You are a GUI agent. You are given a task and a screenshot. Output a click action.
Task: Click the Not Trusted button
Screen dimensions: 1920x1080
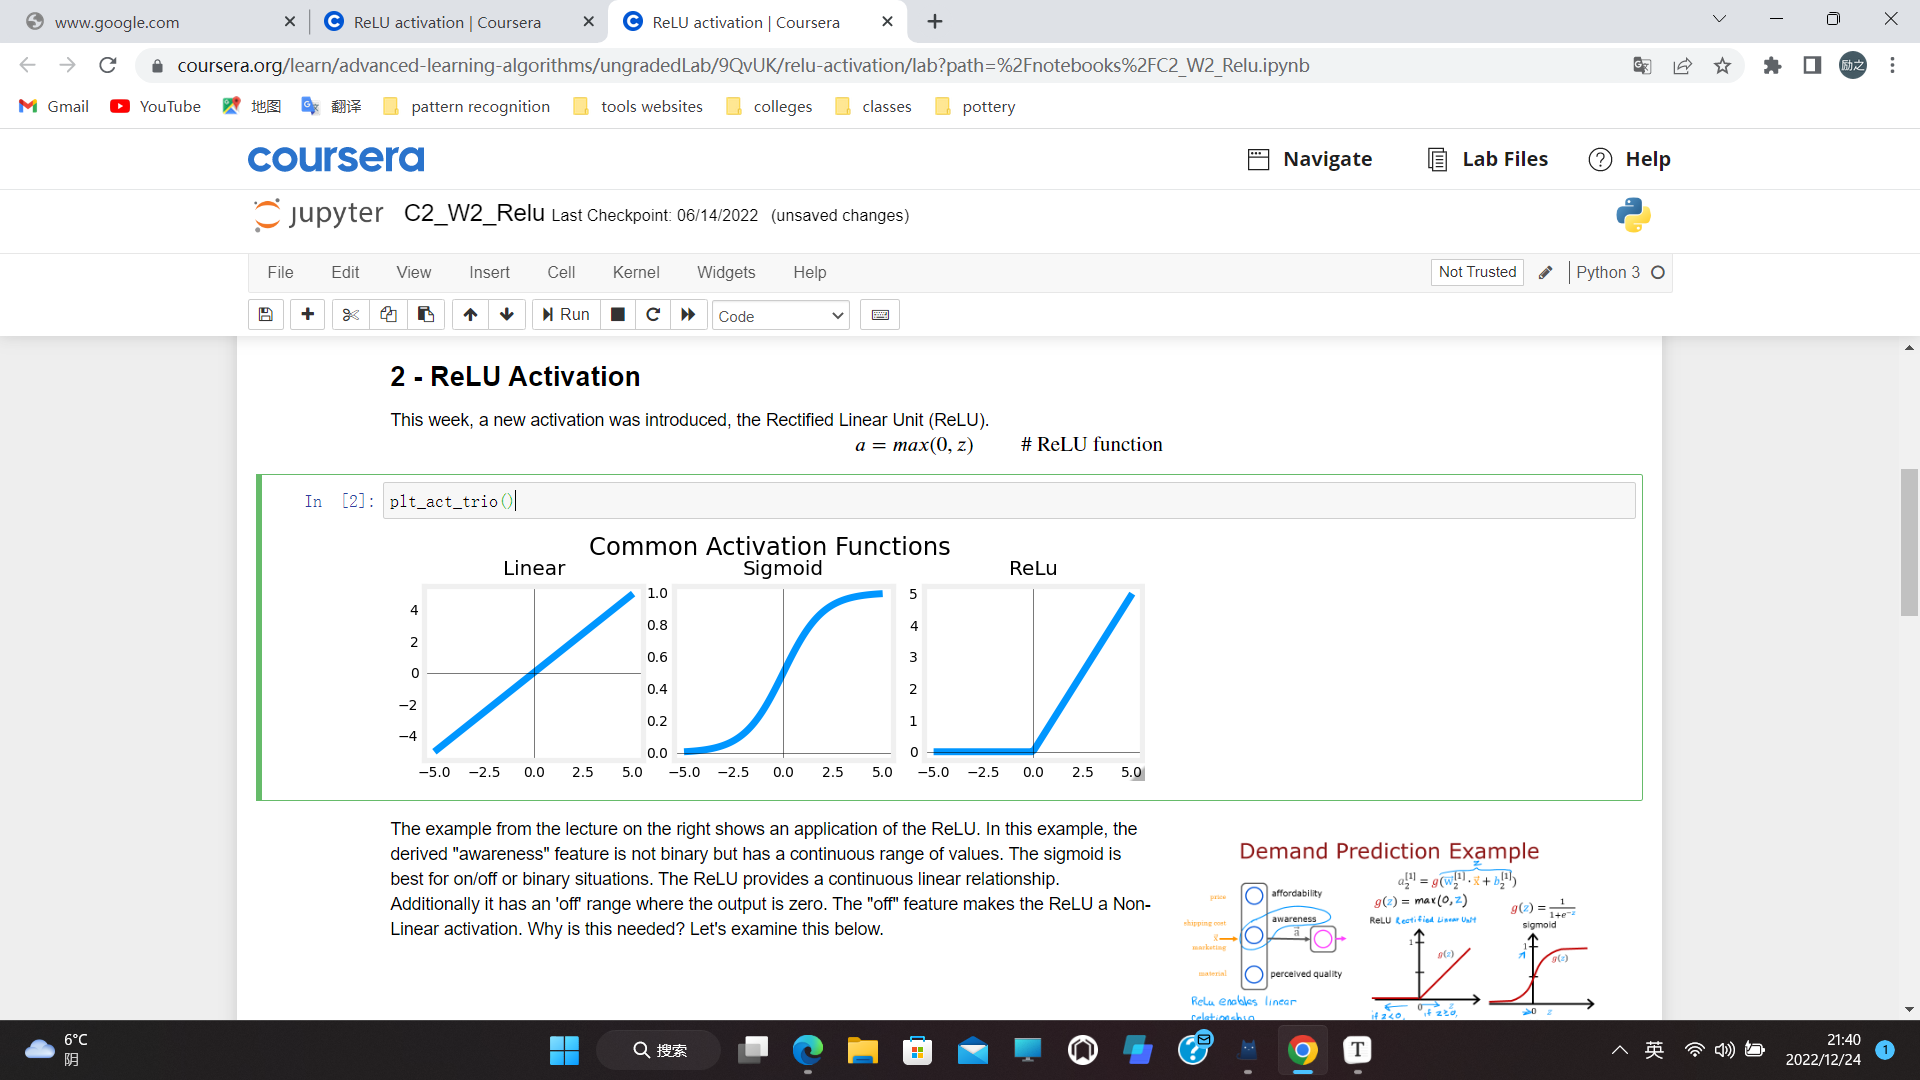(1477, 272)
